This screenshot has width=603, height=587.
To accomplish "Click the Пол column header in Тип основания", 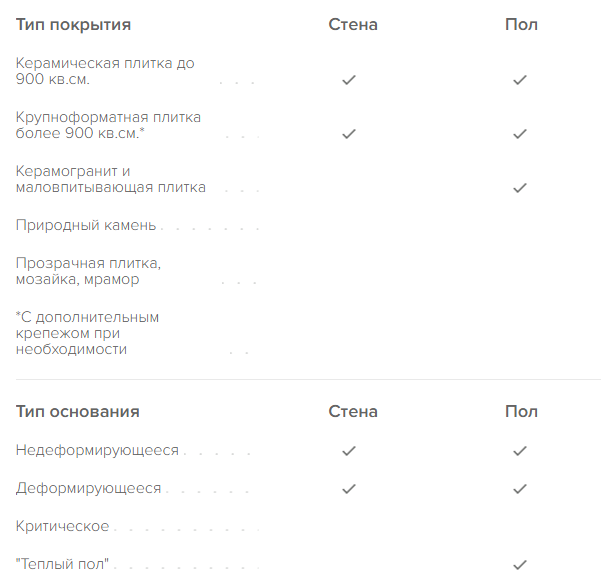I will [x=521, y=412].
